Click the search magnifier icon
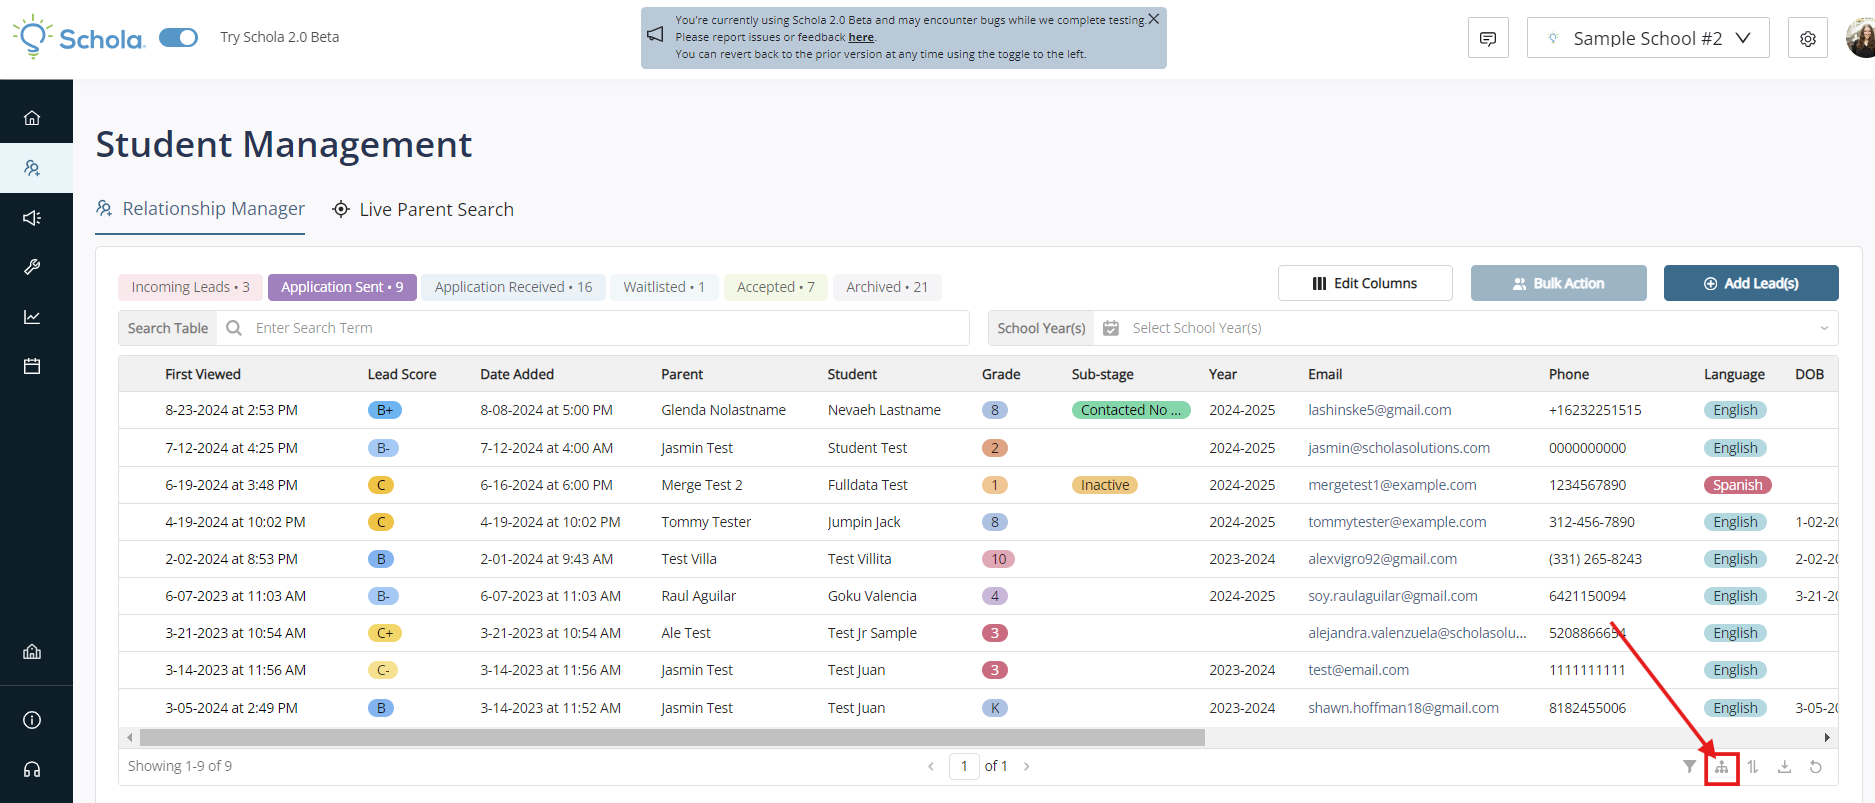This screenshot has width=1875, height=803. click(x=234, y=328)
